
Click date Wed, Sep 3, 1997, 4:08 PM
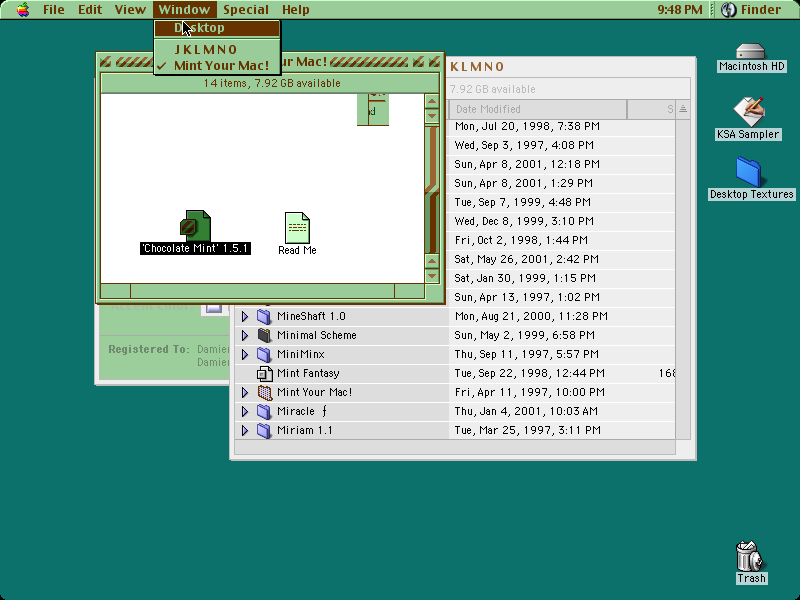point(524,145)
